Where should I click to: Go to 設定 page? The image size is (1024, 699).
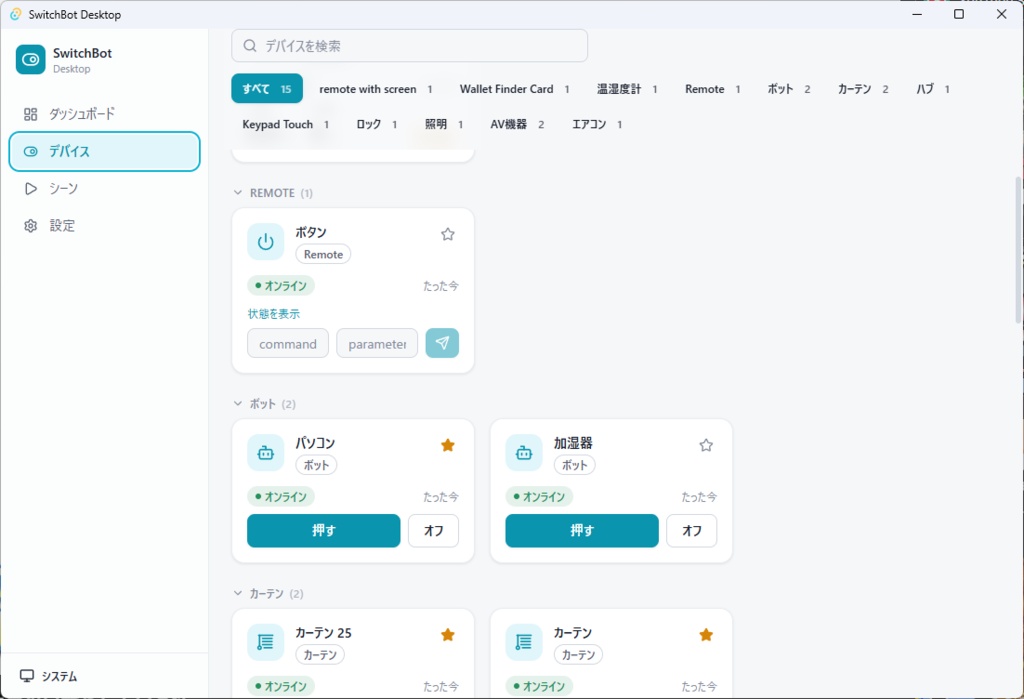pyautogui.click(x=104, y=226)
